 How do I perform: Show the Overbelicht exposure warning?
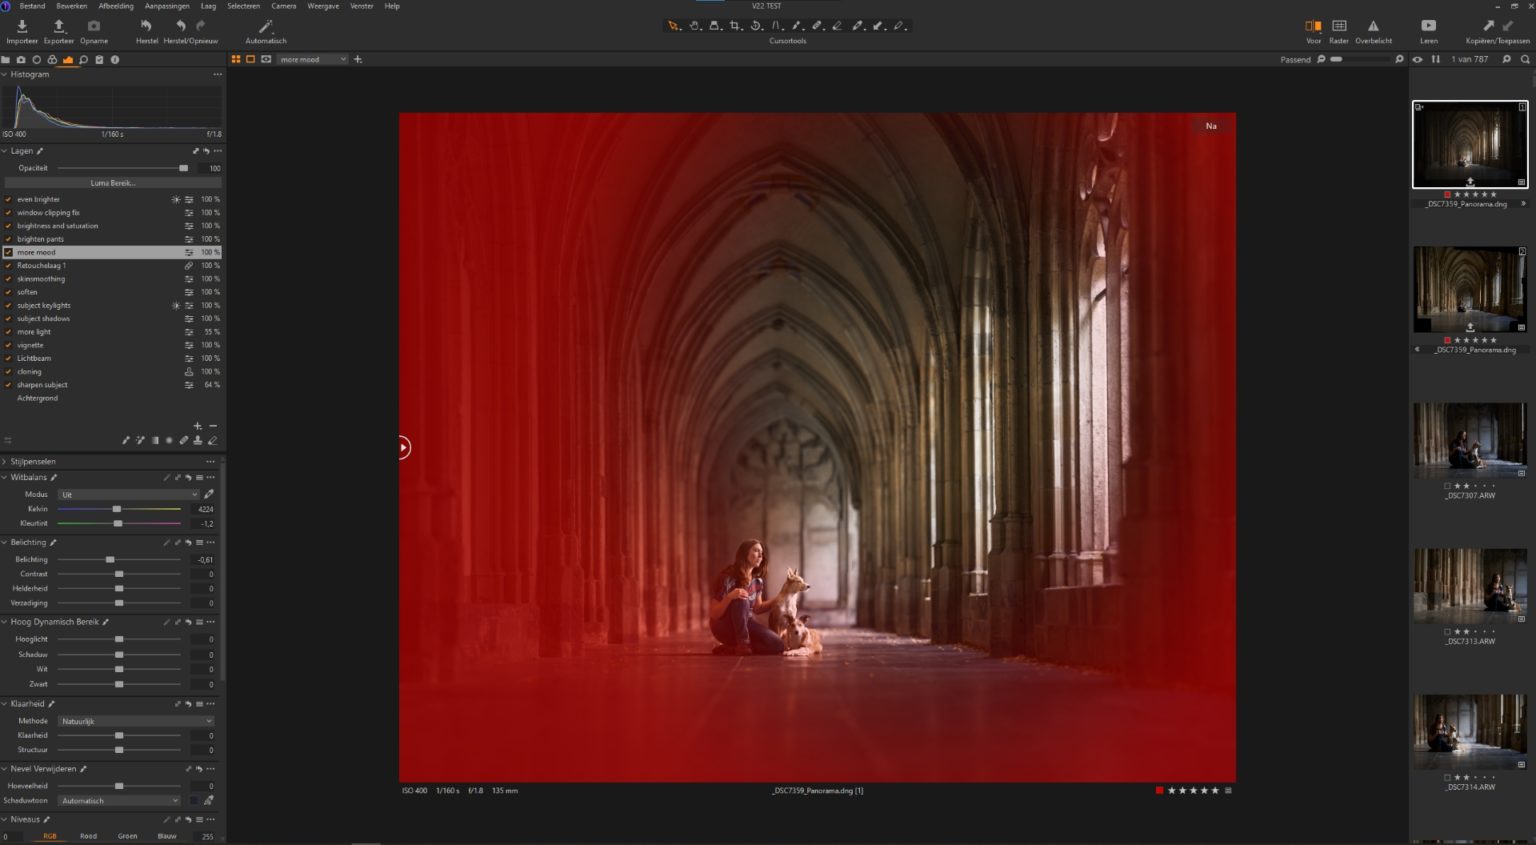(1373, 27)
